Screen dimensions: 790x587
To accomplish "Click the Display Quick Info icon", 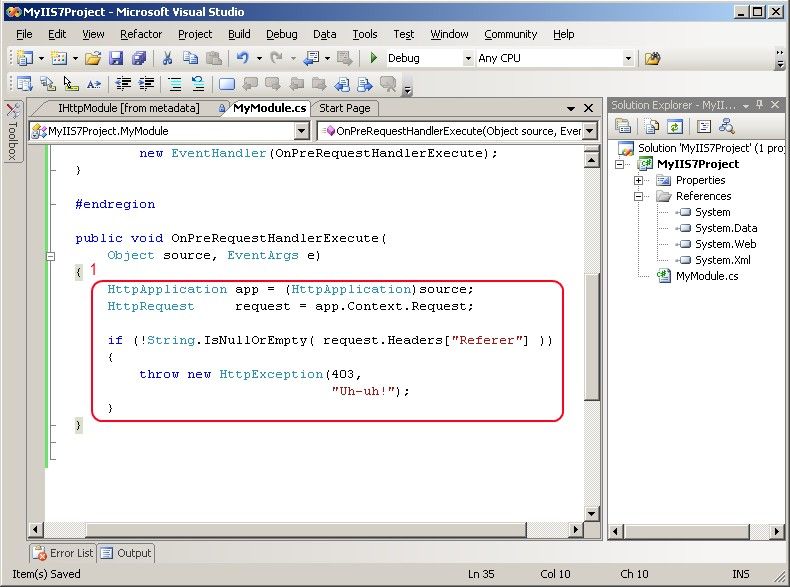I will pyautogui.click(x=71, y=84).
